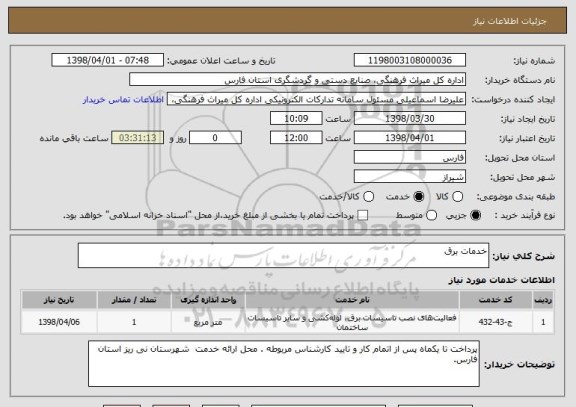The image size is (576, 407).
Task: Click the validity time field 12:00
Action: tap(296, 138)
